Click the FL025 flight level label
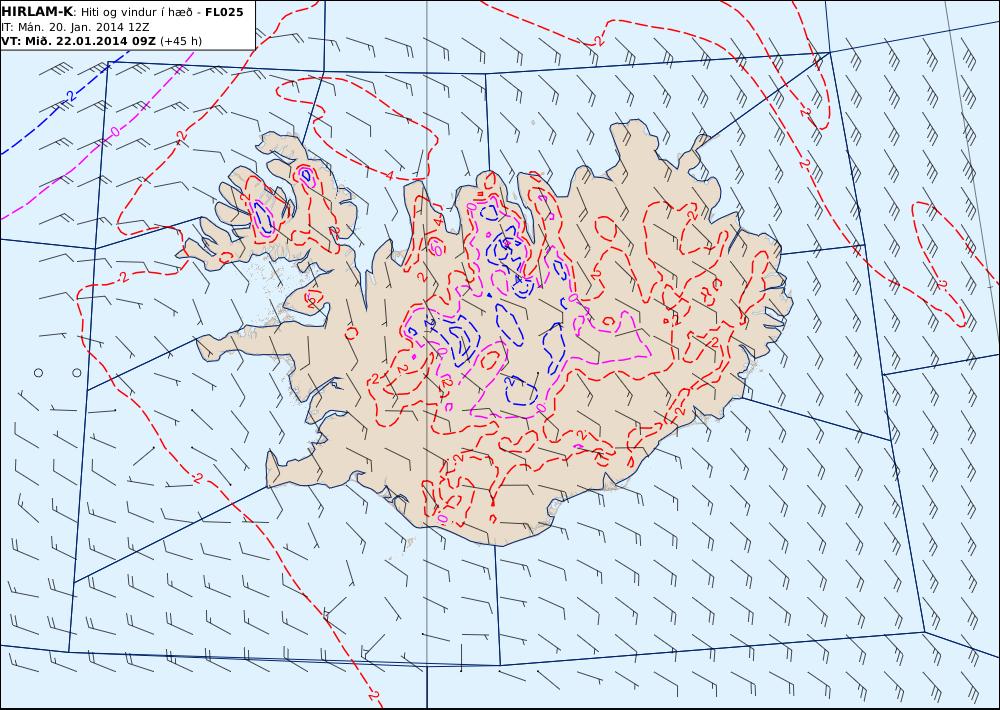Viewport: 1000px width, 710px height. tap(224, 12)
